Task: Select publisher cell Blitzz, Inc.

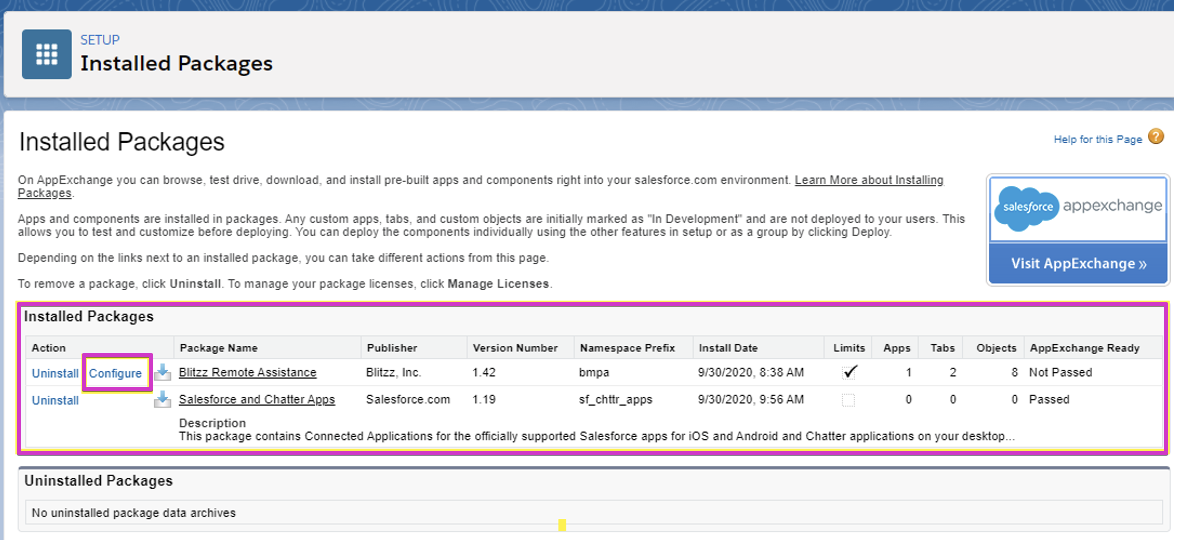Action: point(394,373)
